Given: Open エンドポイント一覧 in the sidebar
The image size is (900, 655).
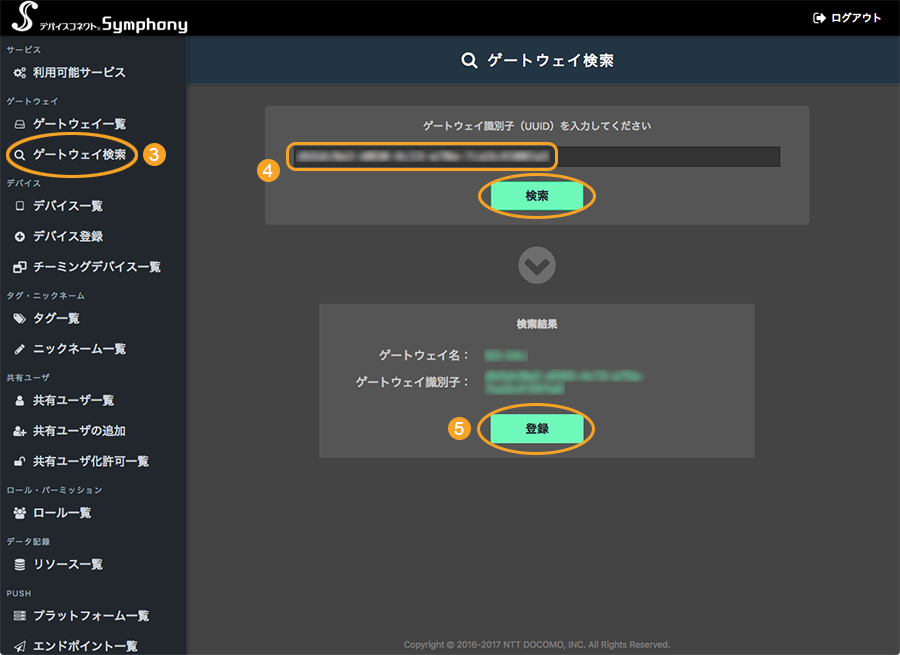Looking at the screenshot, I should tap(85, 646).
